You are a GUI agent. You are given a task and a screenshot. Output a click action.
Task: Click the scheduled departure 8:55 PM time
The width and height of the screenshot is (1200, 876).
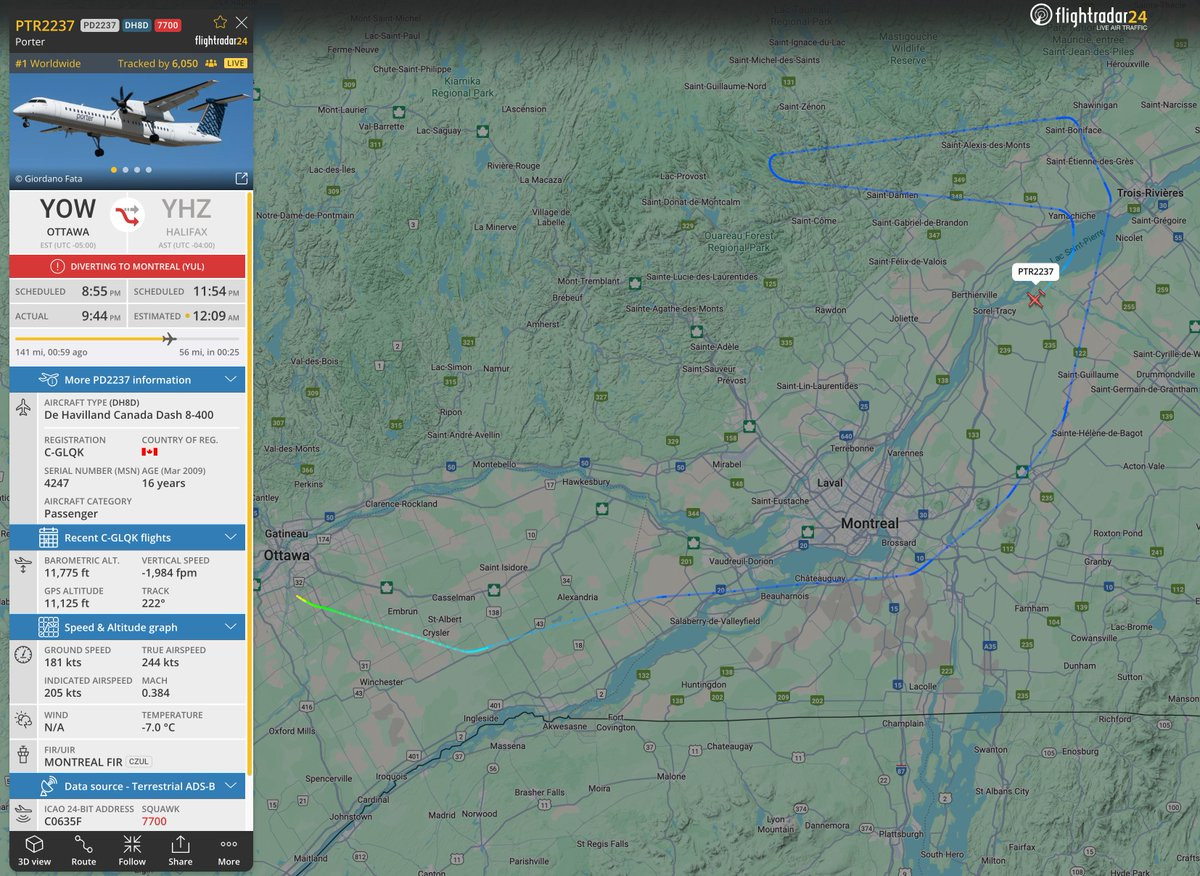coord(100,291)
